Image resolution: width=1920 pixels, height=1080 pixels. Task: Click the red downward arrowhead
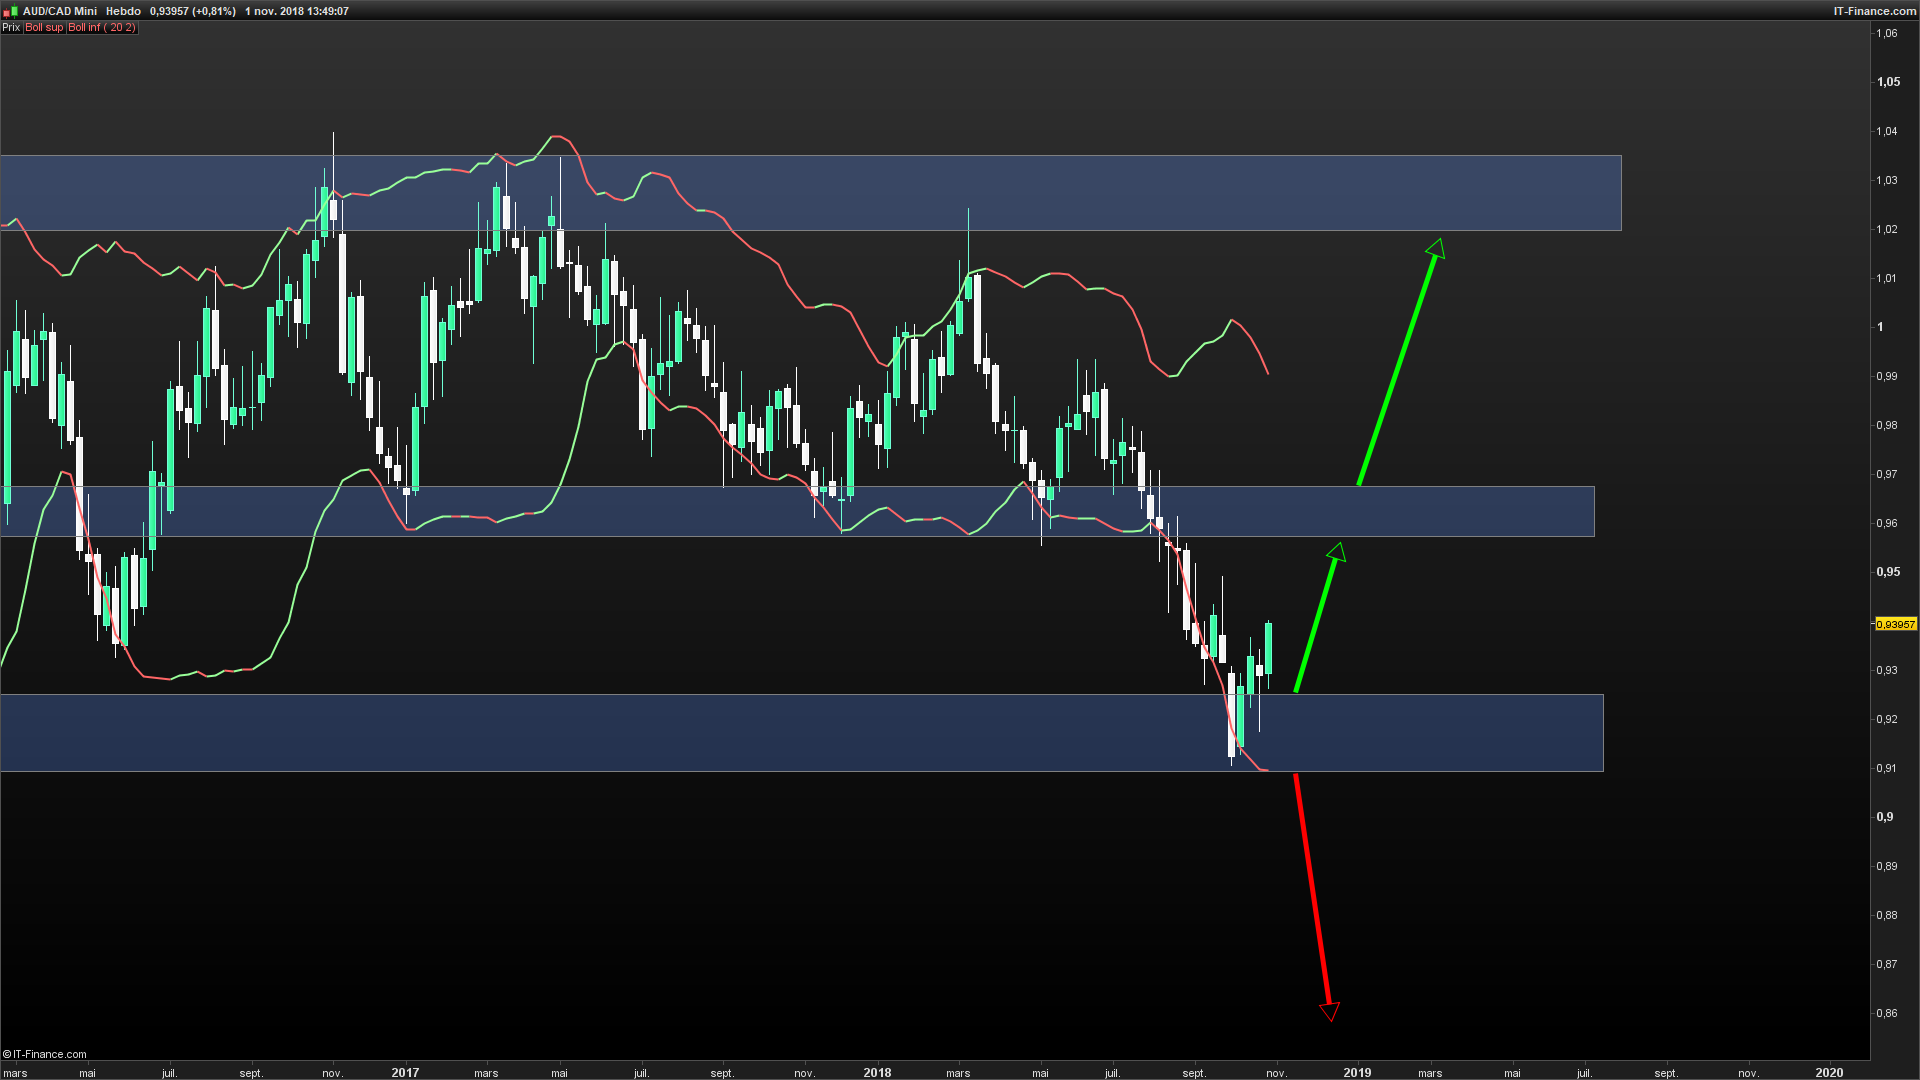tap(1329, 1011)
